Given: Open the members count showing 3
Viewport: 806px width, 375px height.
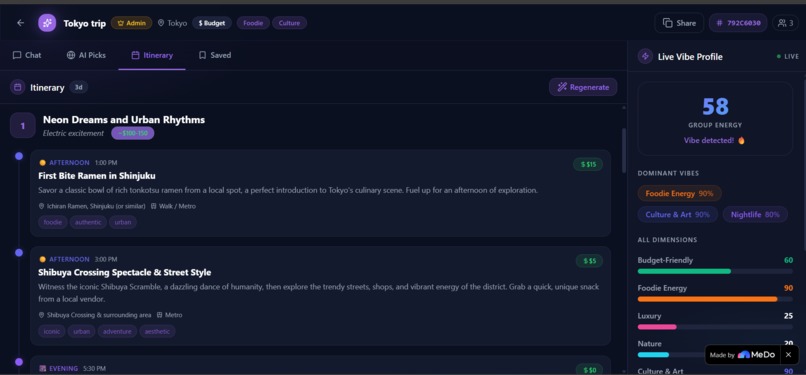Looking at the screenshot, I should [785, 23].
